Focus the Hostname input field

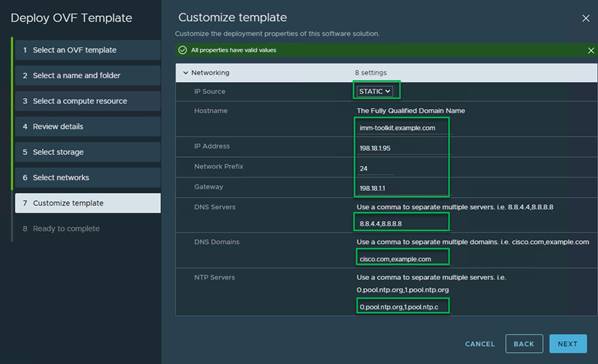pyautogui.click(x=402, y=128)
